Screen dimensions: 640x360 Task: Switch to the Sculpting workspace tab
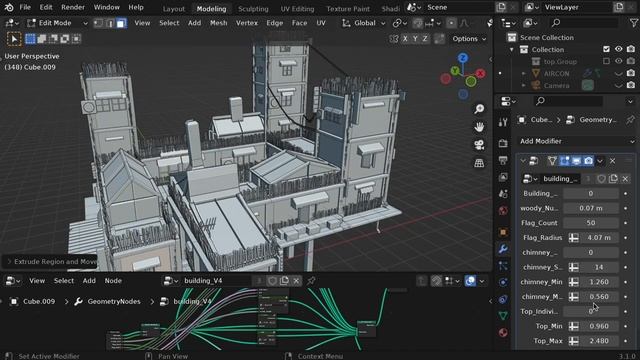pyautogui.click(x=253, y=9)
